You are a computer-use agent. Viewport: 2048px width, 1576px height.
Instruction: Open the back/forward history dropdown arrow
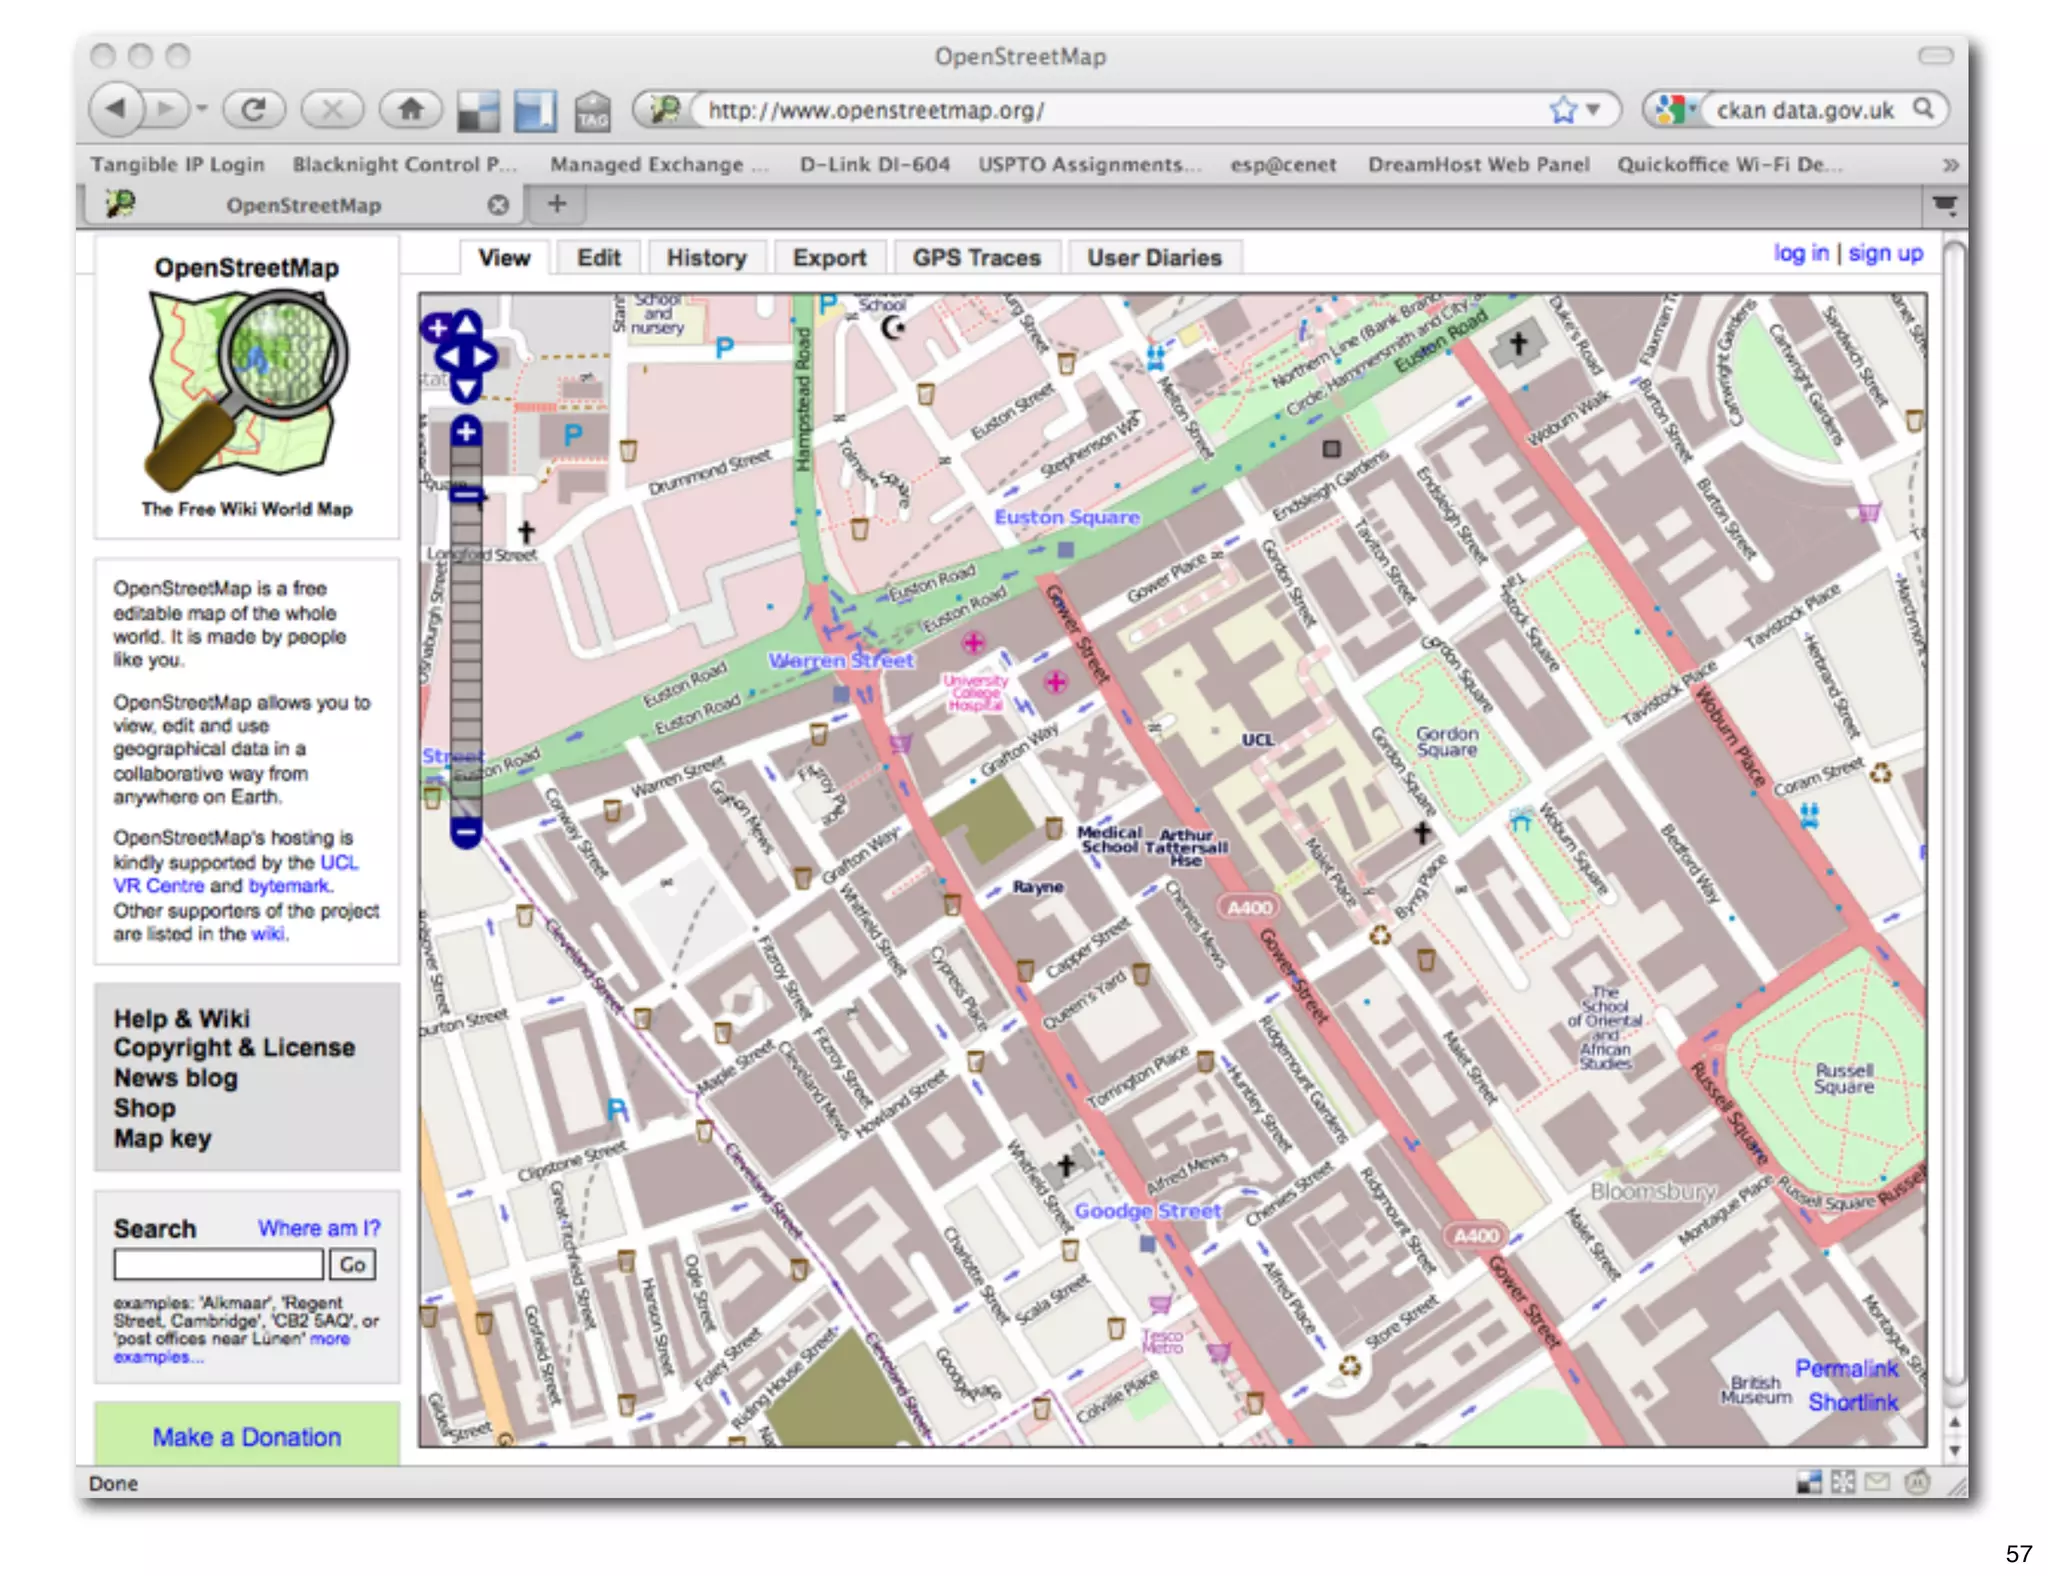pos(202,108)
